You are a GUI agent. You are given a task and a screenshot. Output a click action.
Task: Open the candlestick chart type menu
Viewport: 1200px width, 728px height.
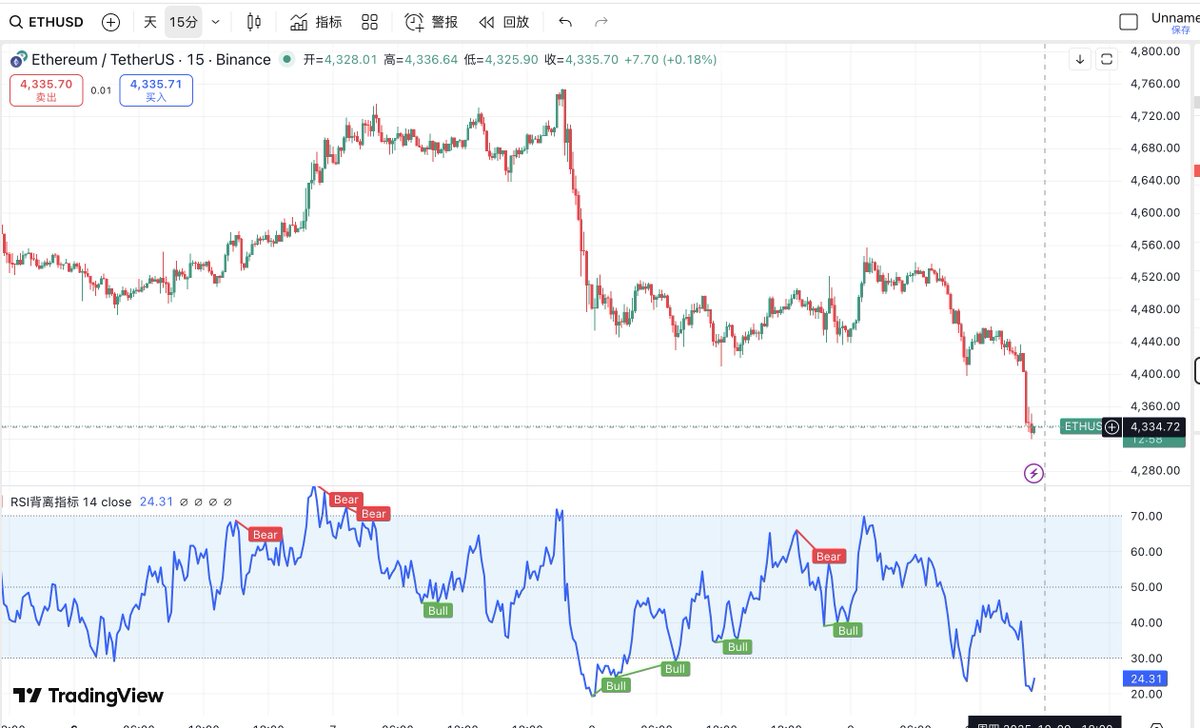(x=254, y=22)
